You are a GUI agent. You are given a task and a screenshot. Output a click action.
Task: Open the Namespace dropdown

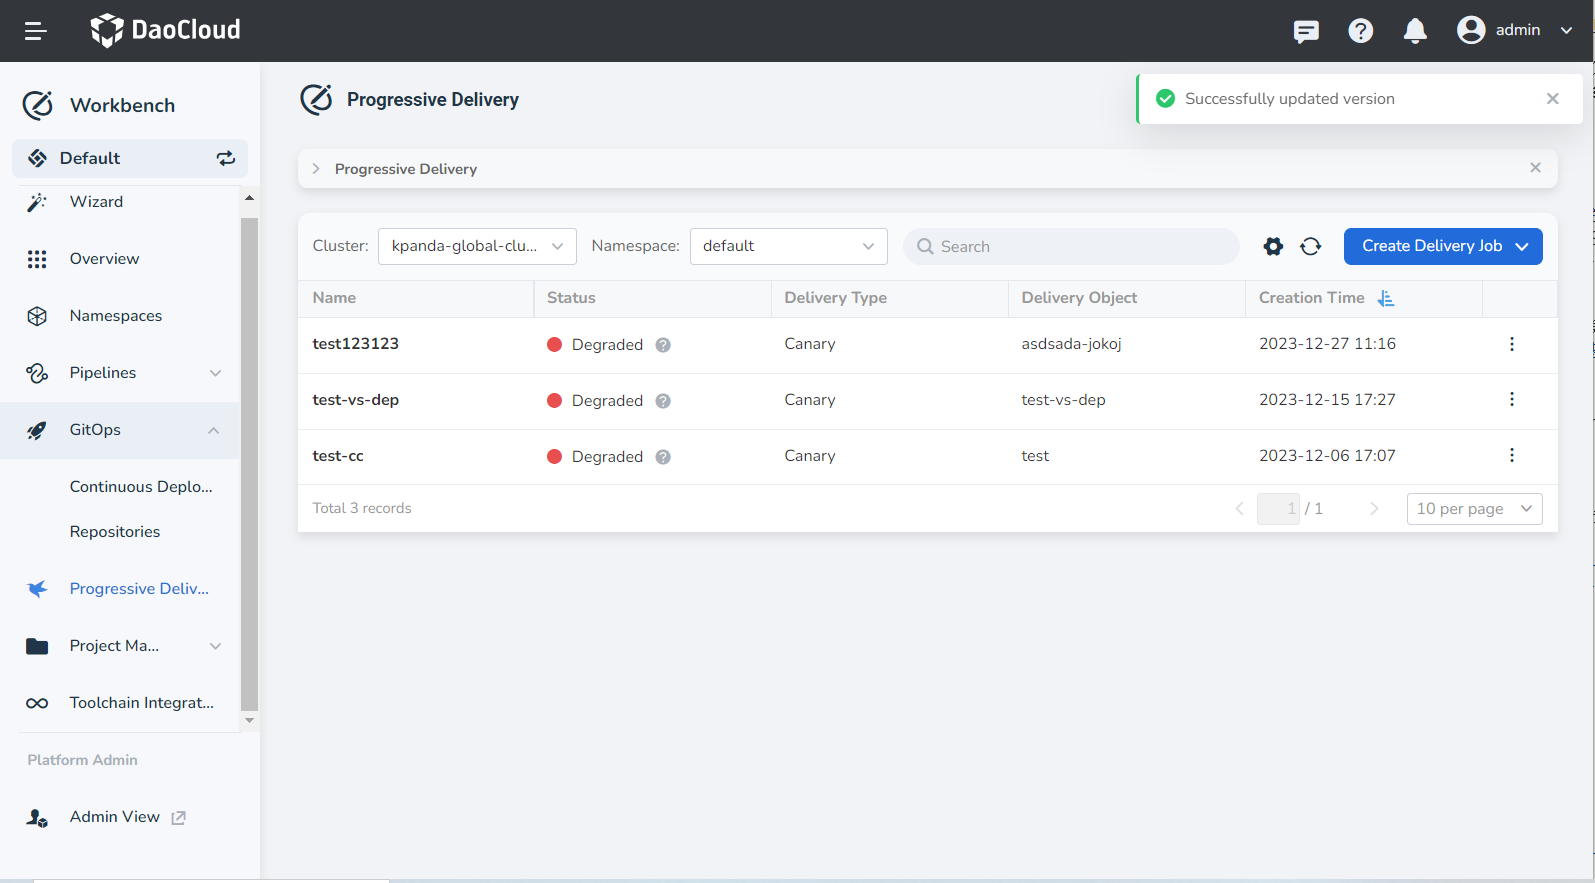tap(788, 246)
